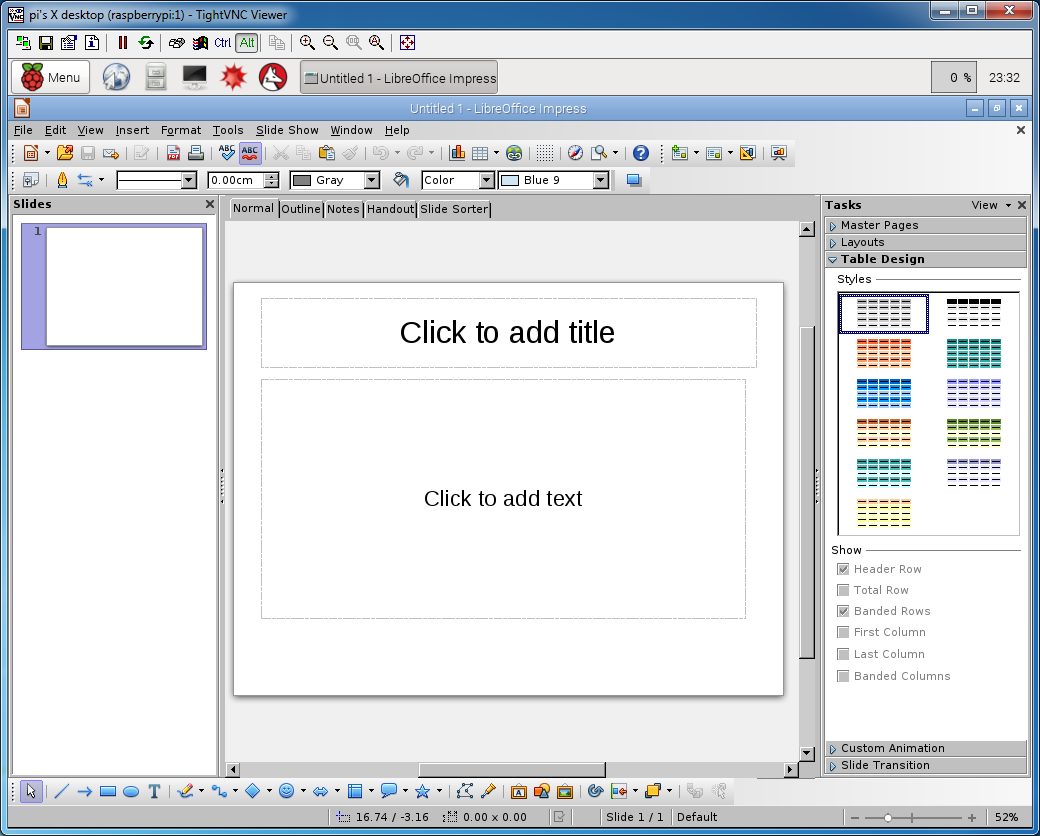1040x836 pixels.
Task: Click the Insert Chart icon
Action: click(x=457, y=153)
